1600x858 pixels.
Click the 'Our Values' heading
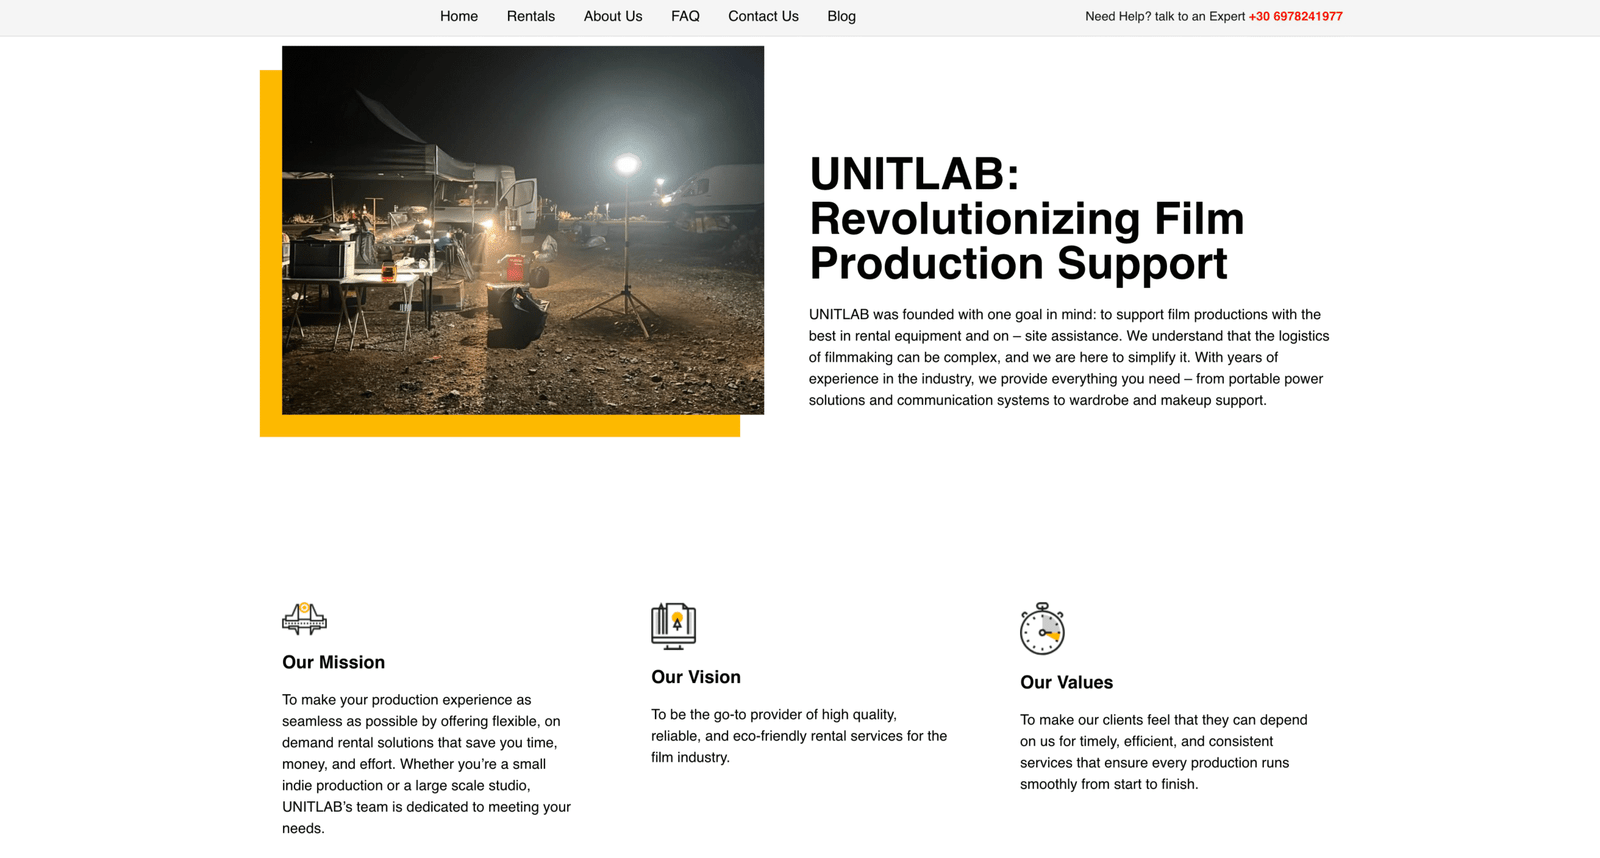pyautogui.click(x=1066, y=682)
